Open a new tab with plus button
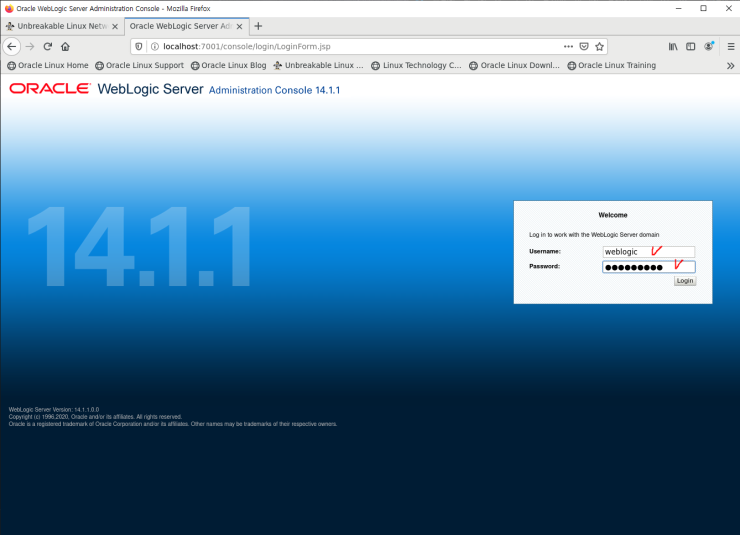This screenshot has width=740, height=535. 258,26
